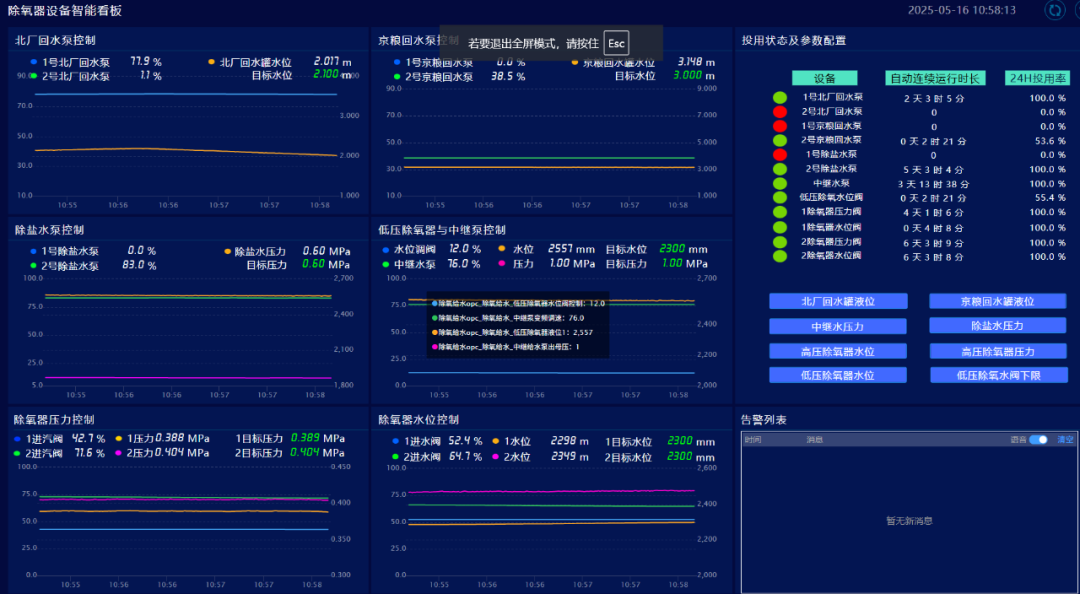Click the 时间 column header in 告警列表

pos(753,440)
